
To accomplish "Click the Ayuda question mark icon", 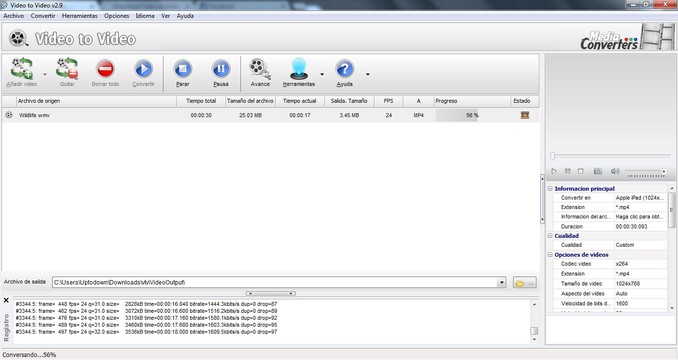I will pos(345,69).
